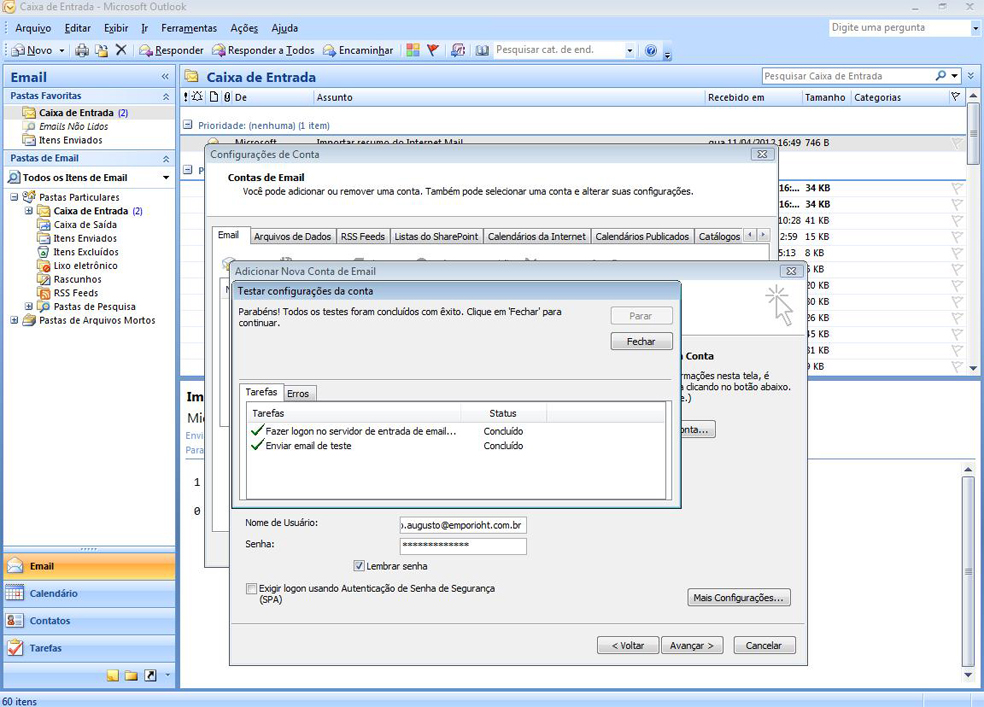Collapse the Prioridade (nenhuma) group
This screenshot has width=984, height=707.
tap(187, 125)
